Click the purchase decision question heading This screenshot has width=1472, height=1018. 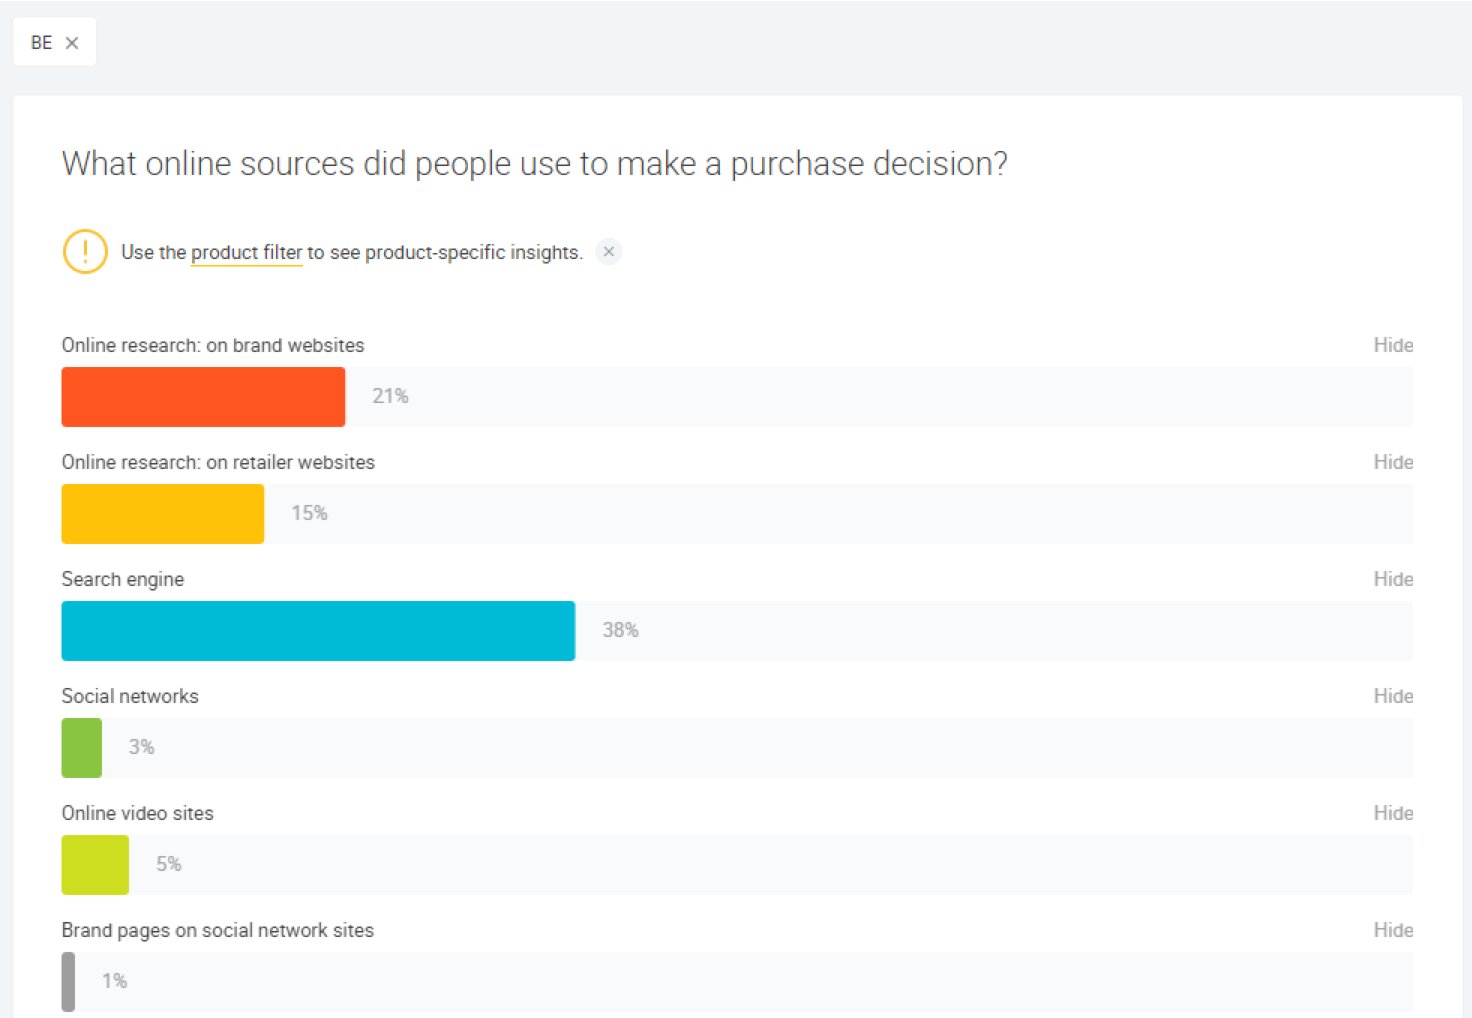(x=534, y=164)
